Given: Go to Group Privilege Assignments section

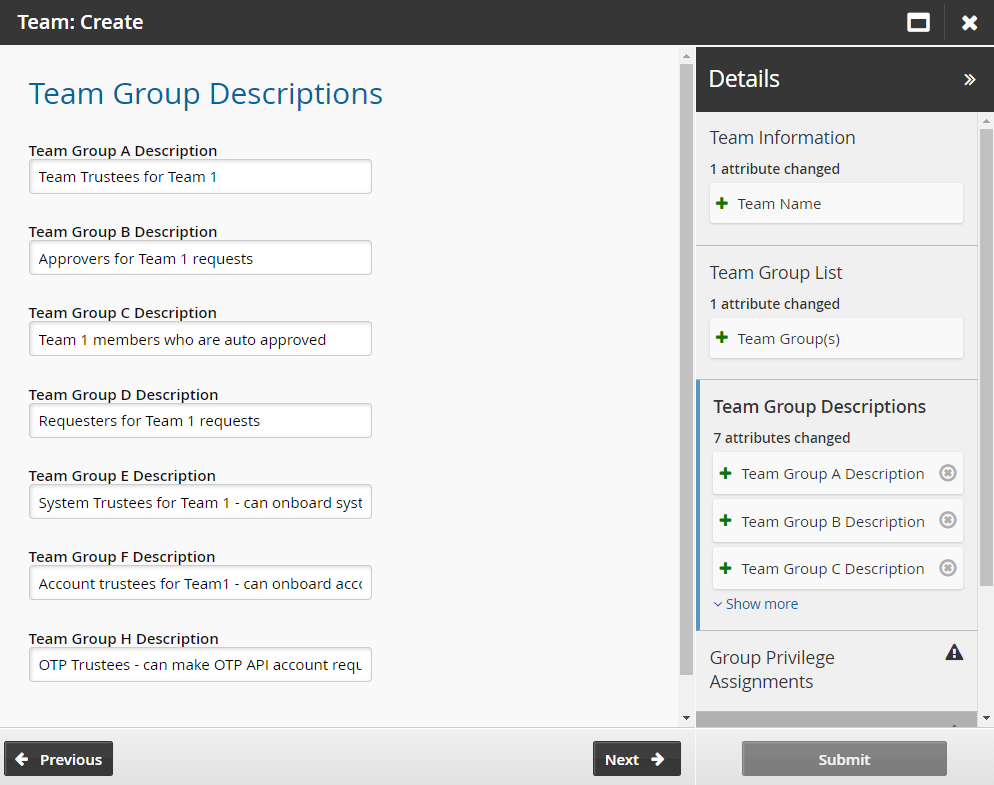Looking at the screenshot, I should pyautogui.click(x=772, y=669).
